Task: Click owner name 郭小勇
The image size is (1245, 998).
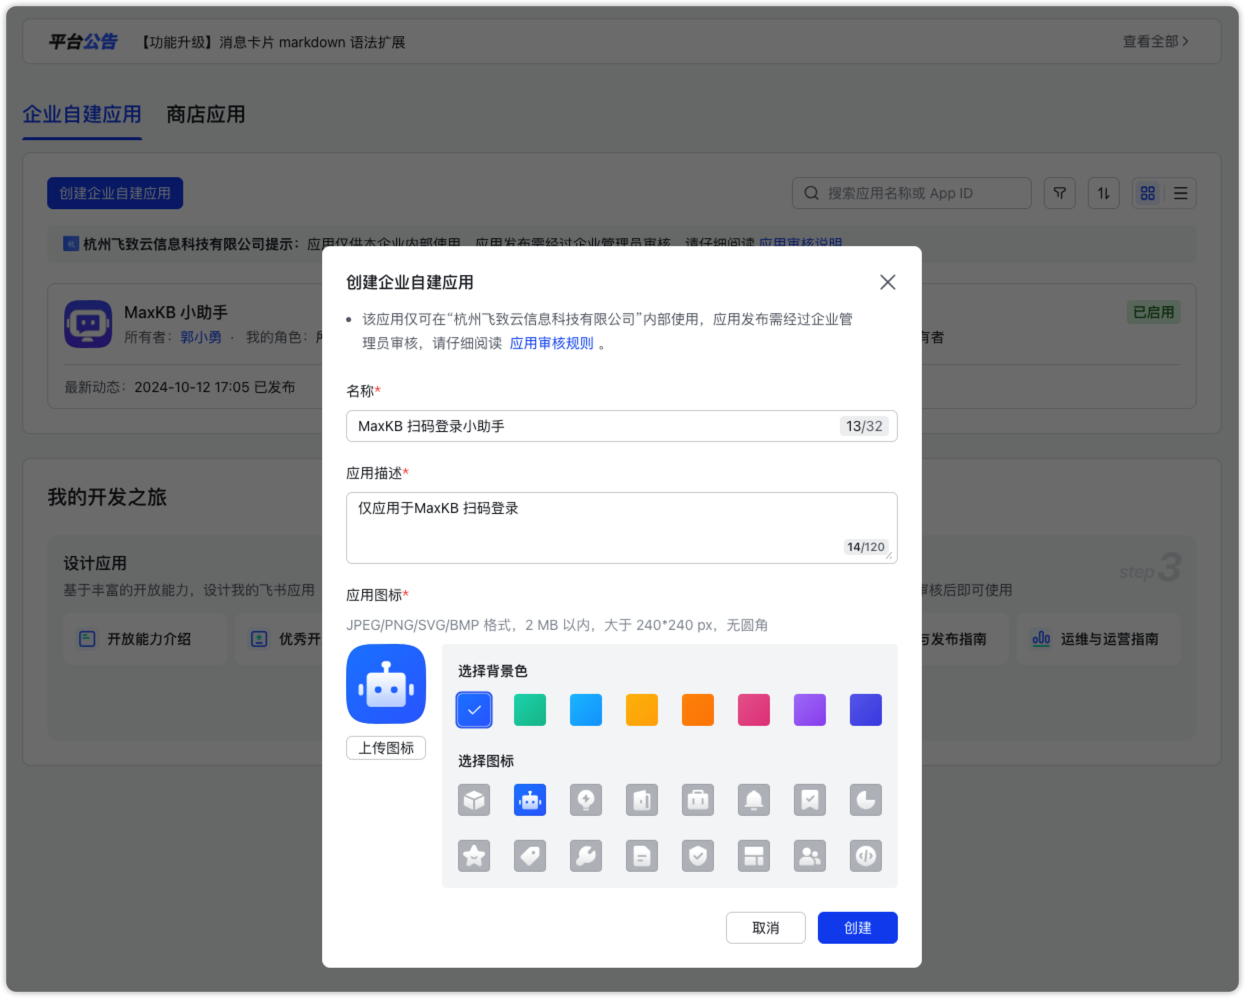Action: 201,337
